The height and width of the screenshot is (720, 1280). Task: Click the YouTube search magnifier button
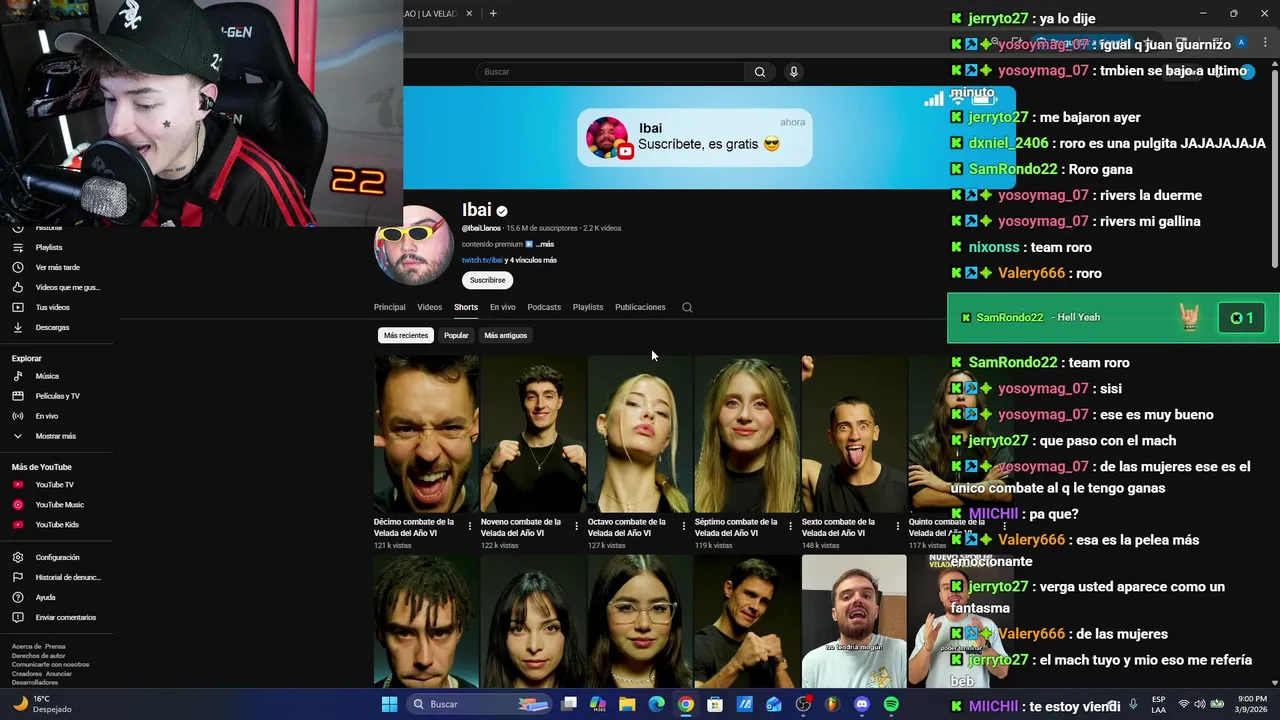click(760, 72)
